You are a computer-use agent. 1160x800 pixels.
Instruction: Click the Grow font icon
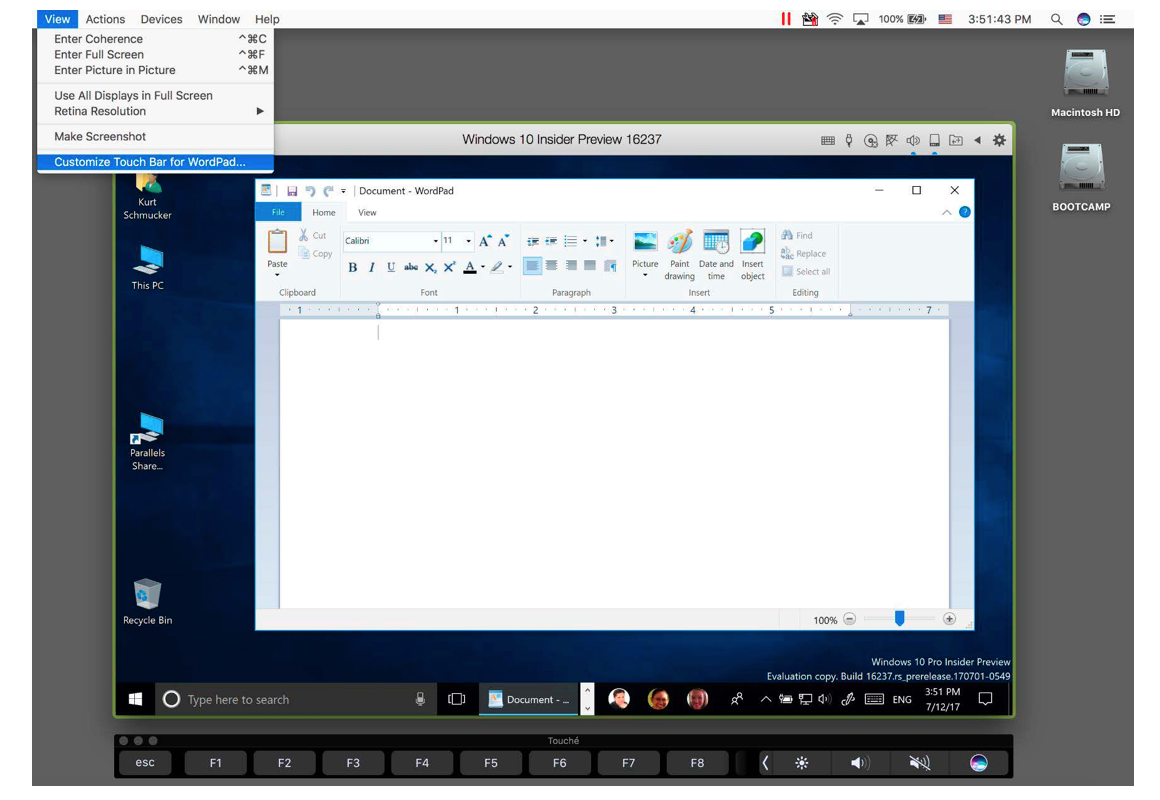(485, 241)
